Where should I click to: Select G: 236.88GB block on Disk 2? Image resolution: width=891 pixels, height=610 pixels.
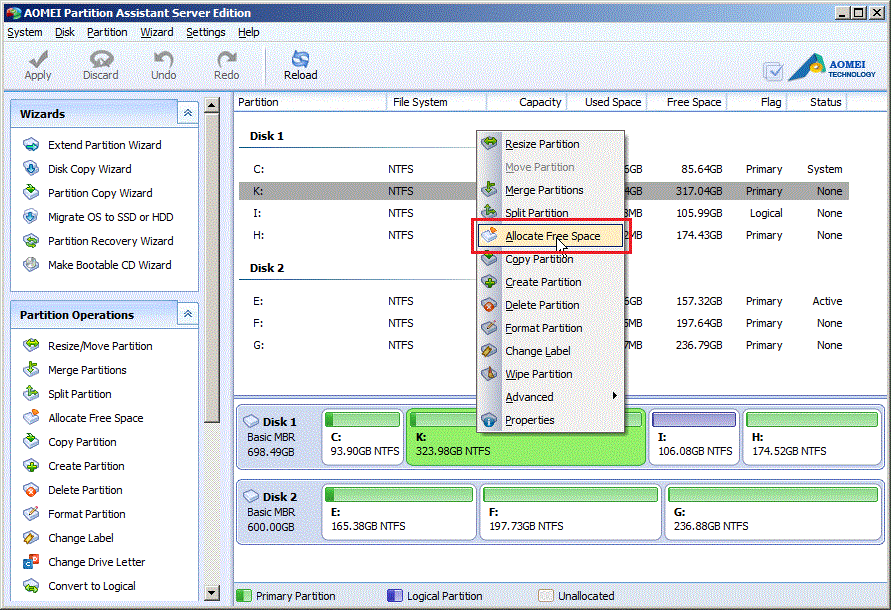point(773,512)
